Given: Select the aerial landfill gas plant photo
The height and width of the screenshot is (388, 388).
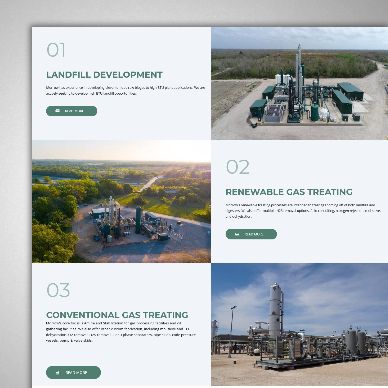Looking at the screenshot, I should click(299, 83).
